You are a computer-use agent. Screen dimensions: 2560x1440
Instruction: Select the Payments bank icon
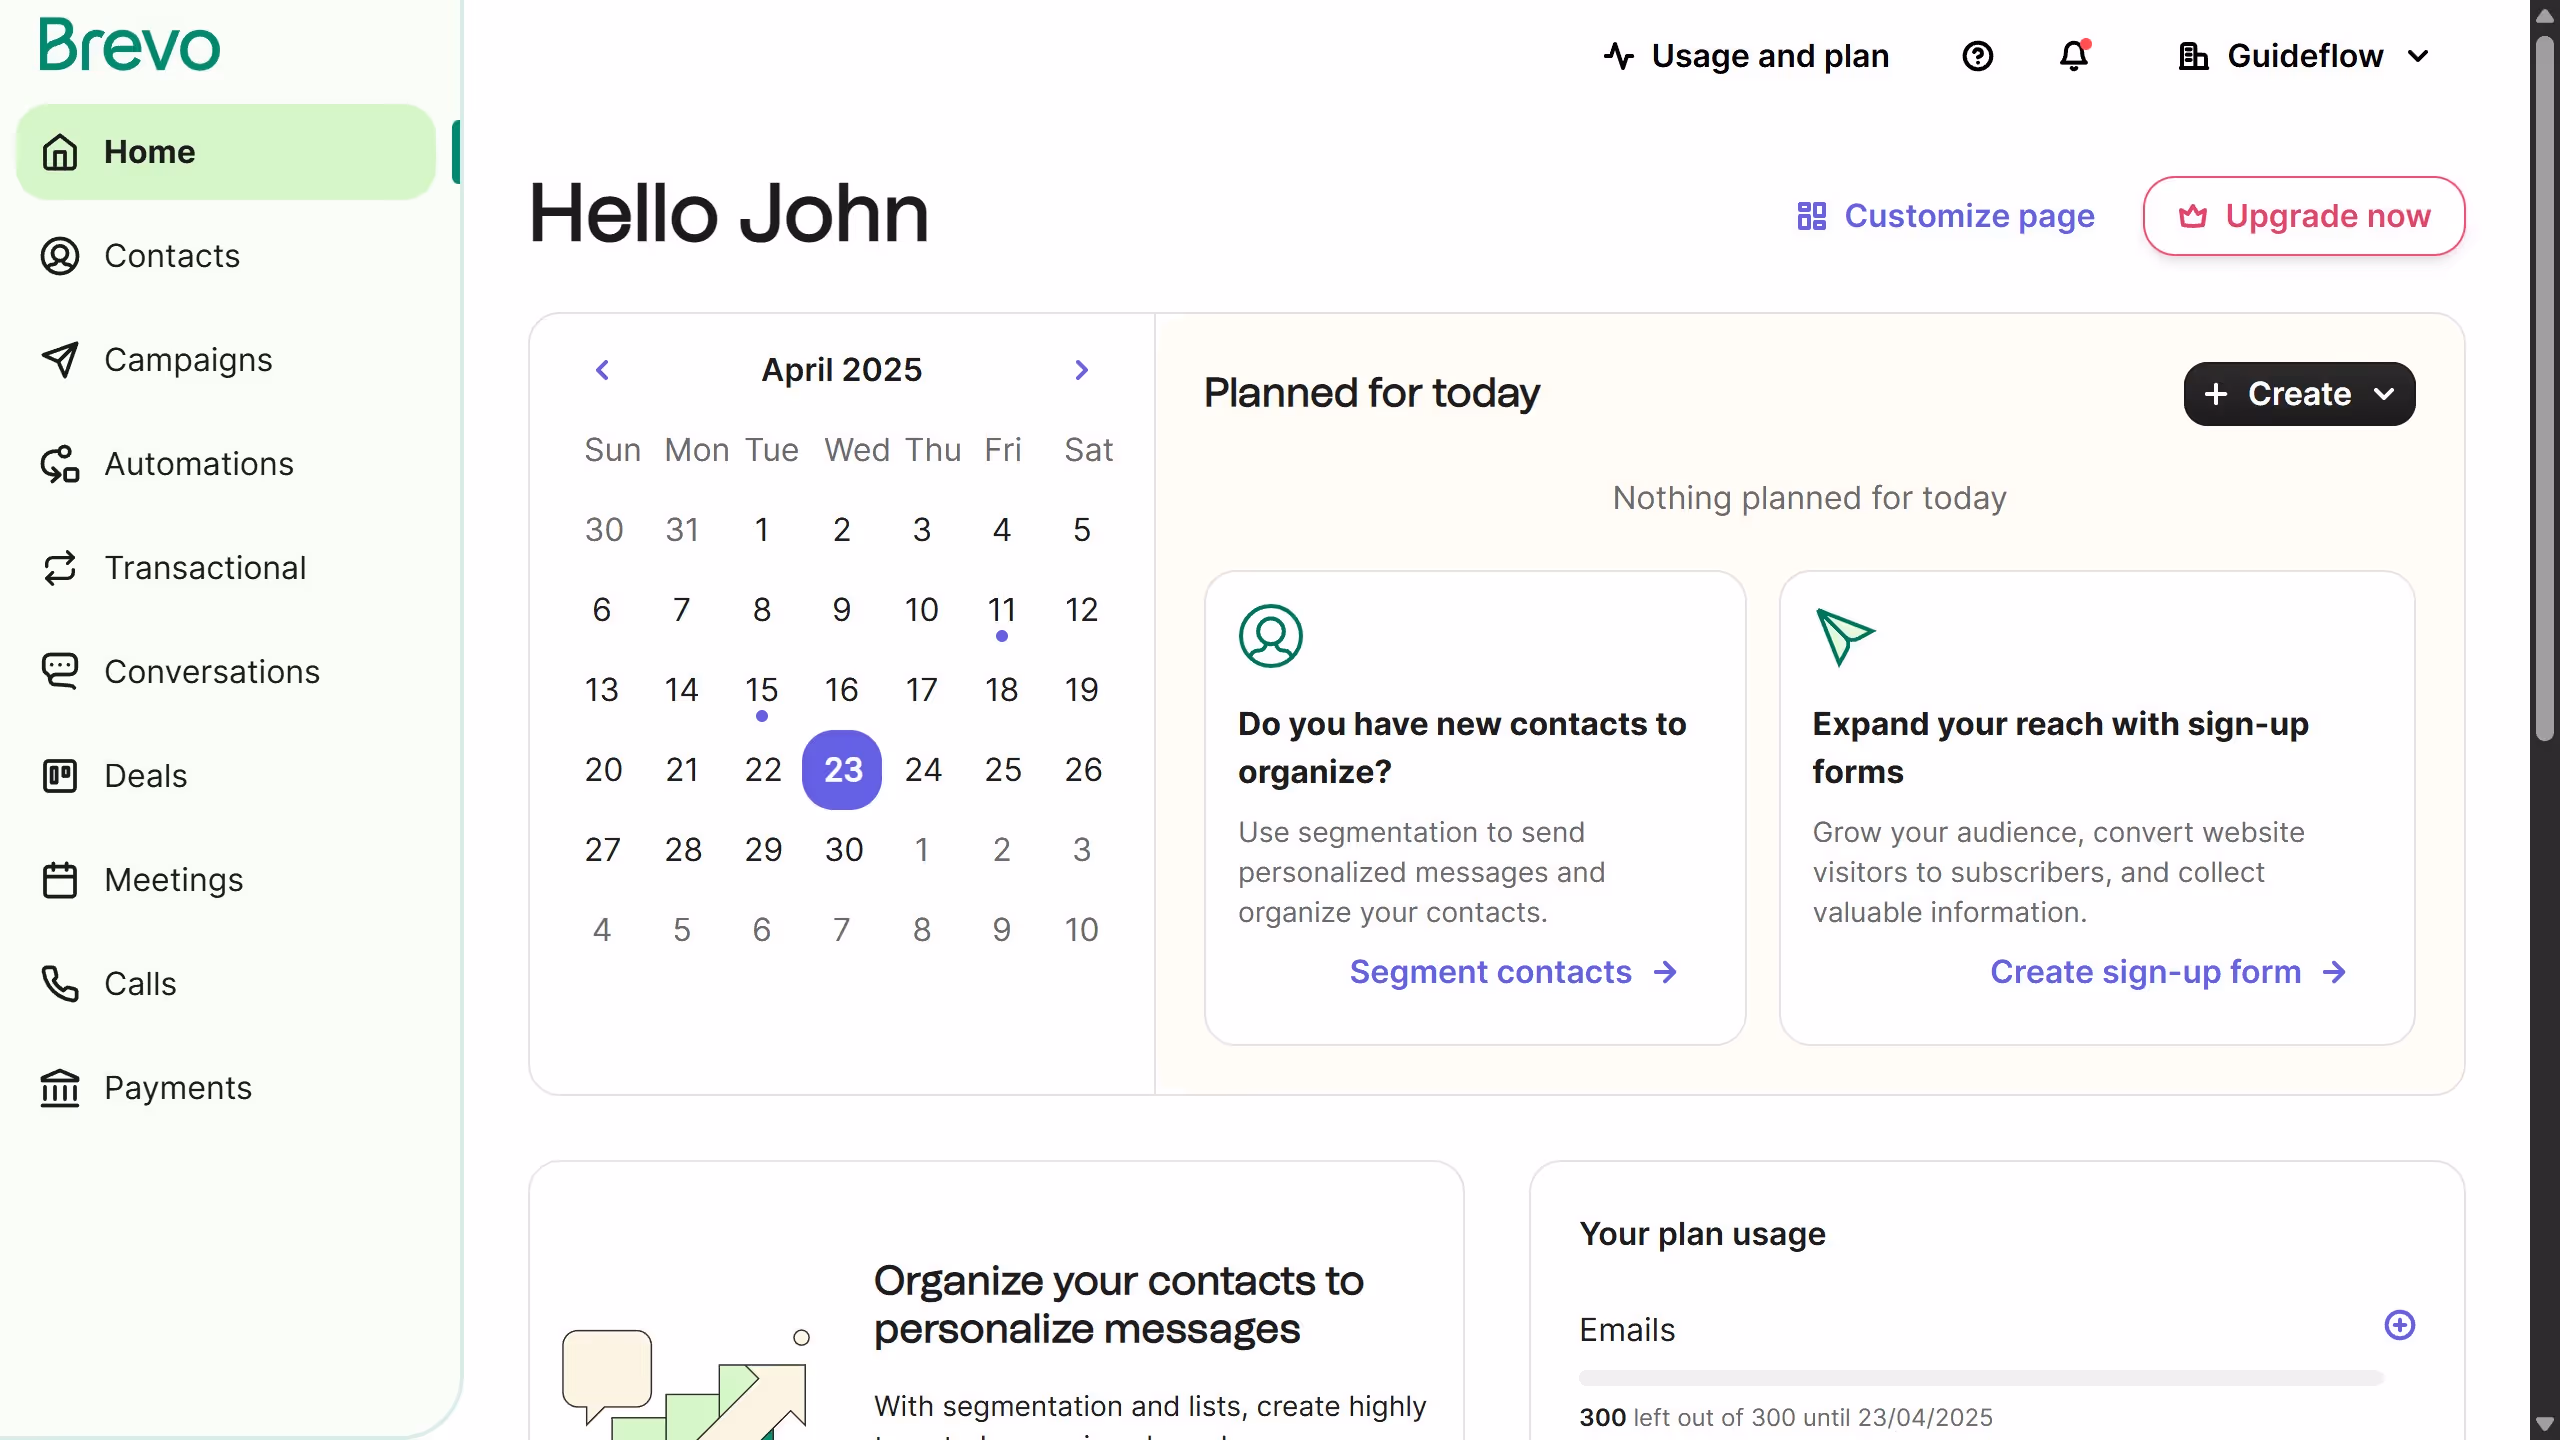pos(59,1088)
